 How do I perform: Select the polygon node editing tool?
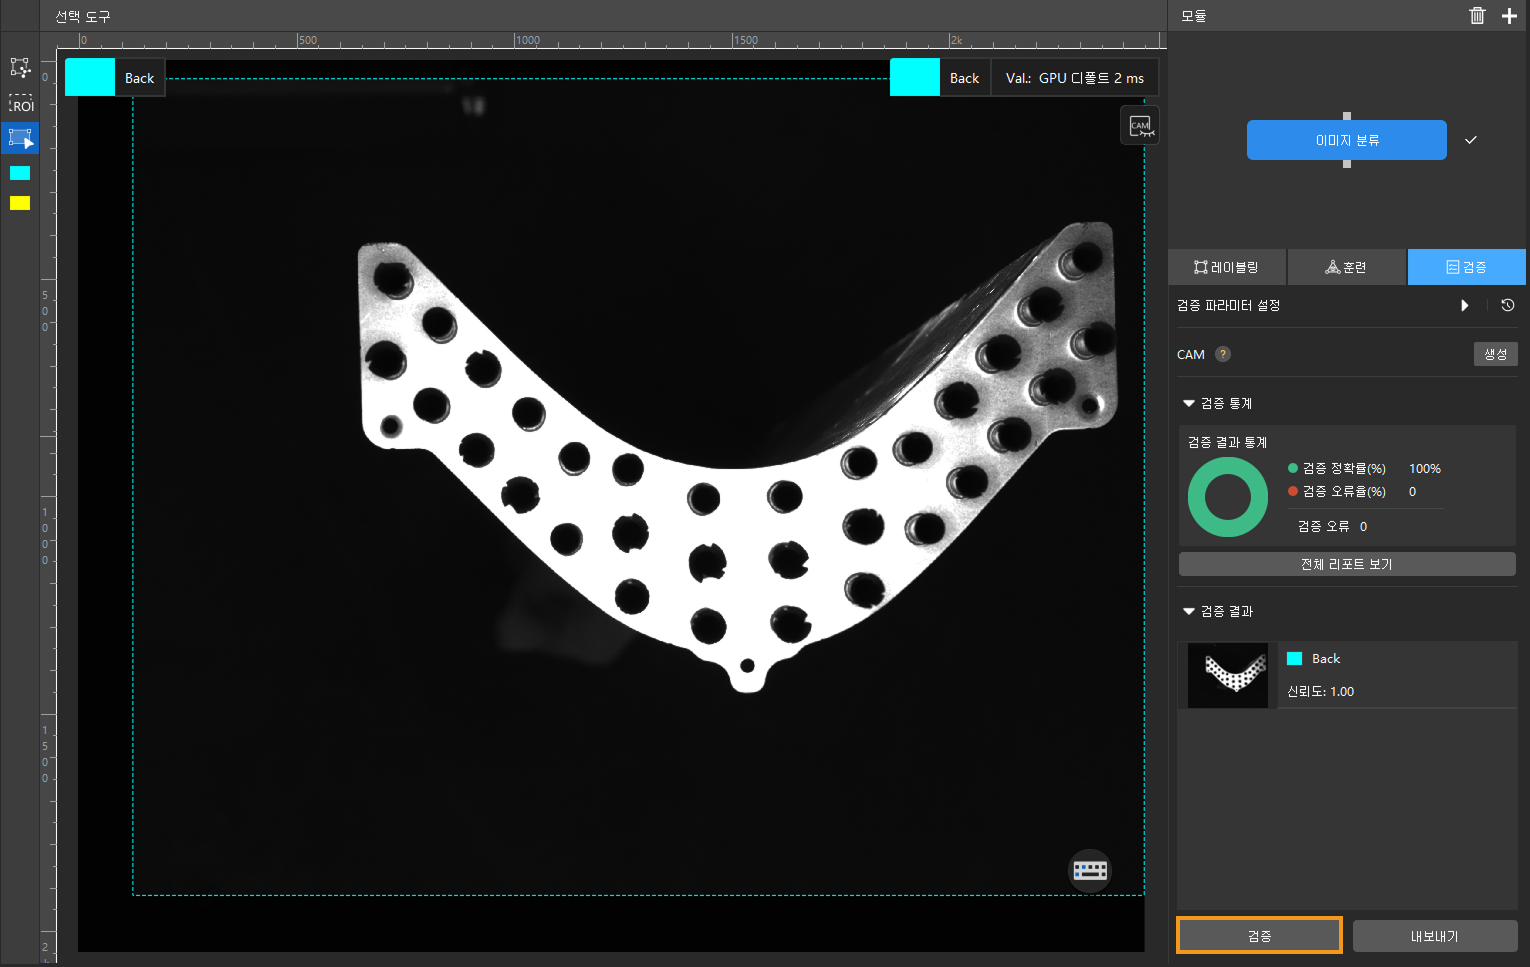point(20,68)
